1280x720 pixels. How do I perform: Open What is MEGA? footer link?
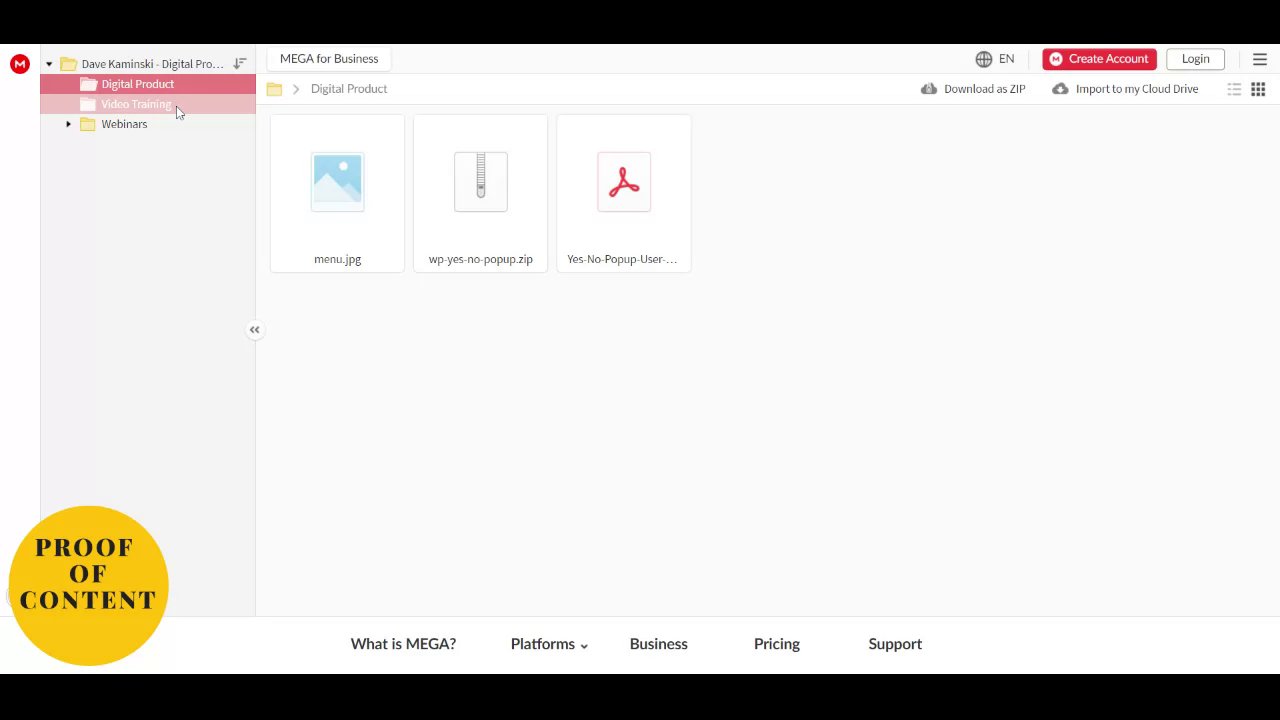(403, 644)
